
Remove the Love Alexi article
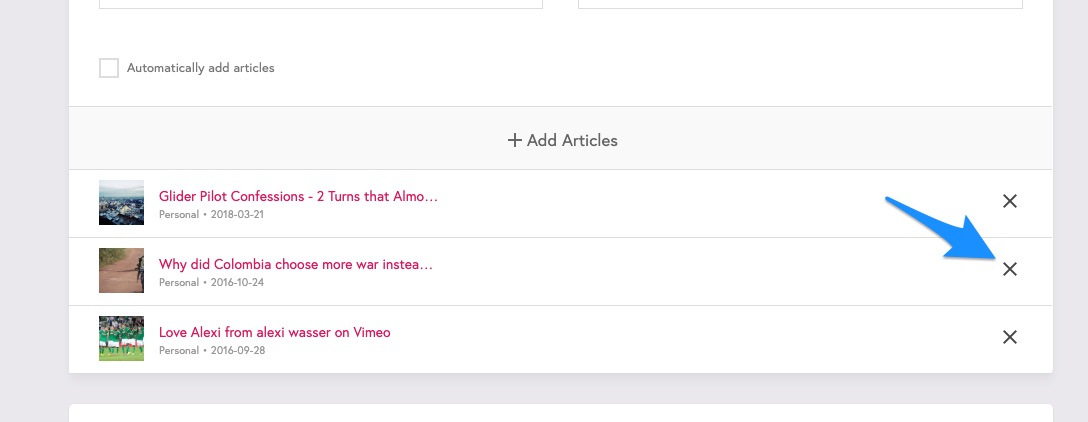[1010, 337]
